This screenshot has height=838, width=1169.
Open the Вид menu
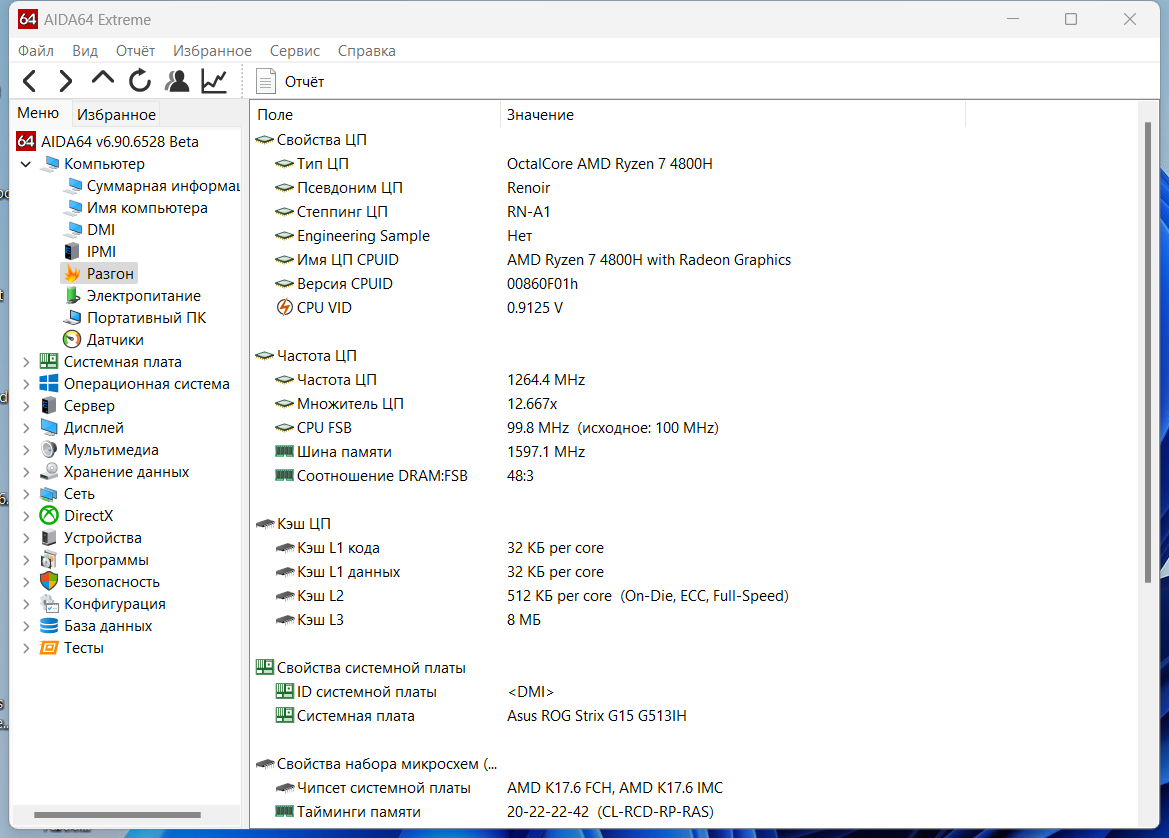85,51
